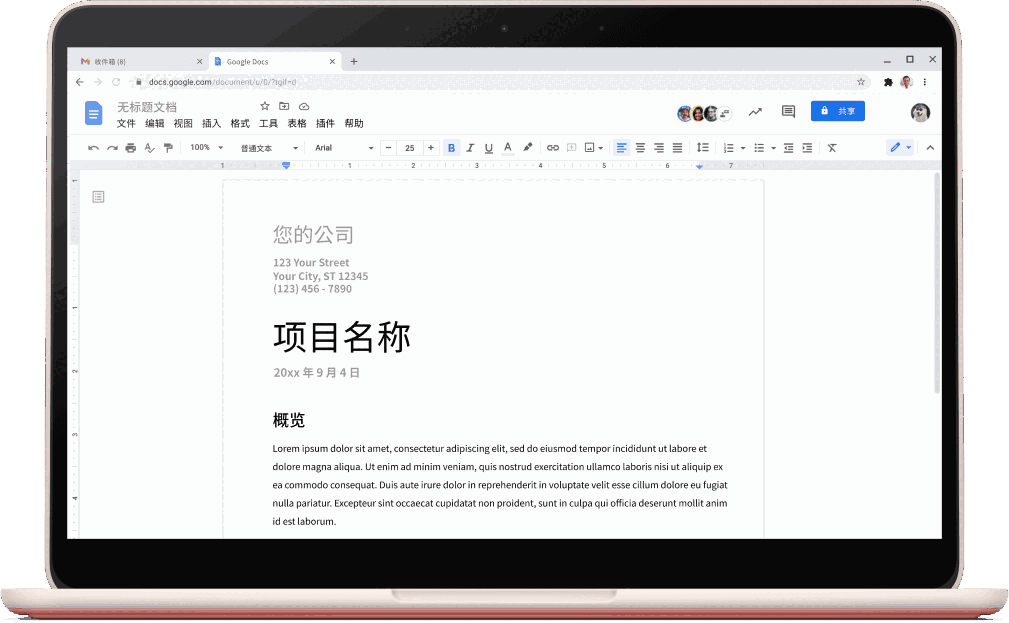Viewport: 1009px width, 623px height.
Task: Enable underline formatting
Action: (x=488, y=147)
